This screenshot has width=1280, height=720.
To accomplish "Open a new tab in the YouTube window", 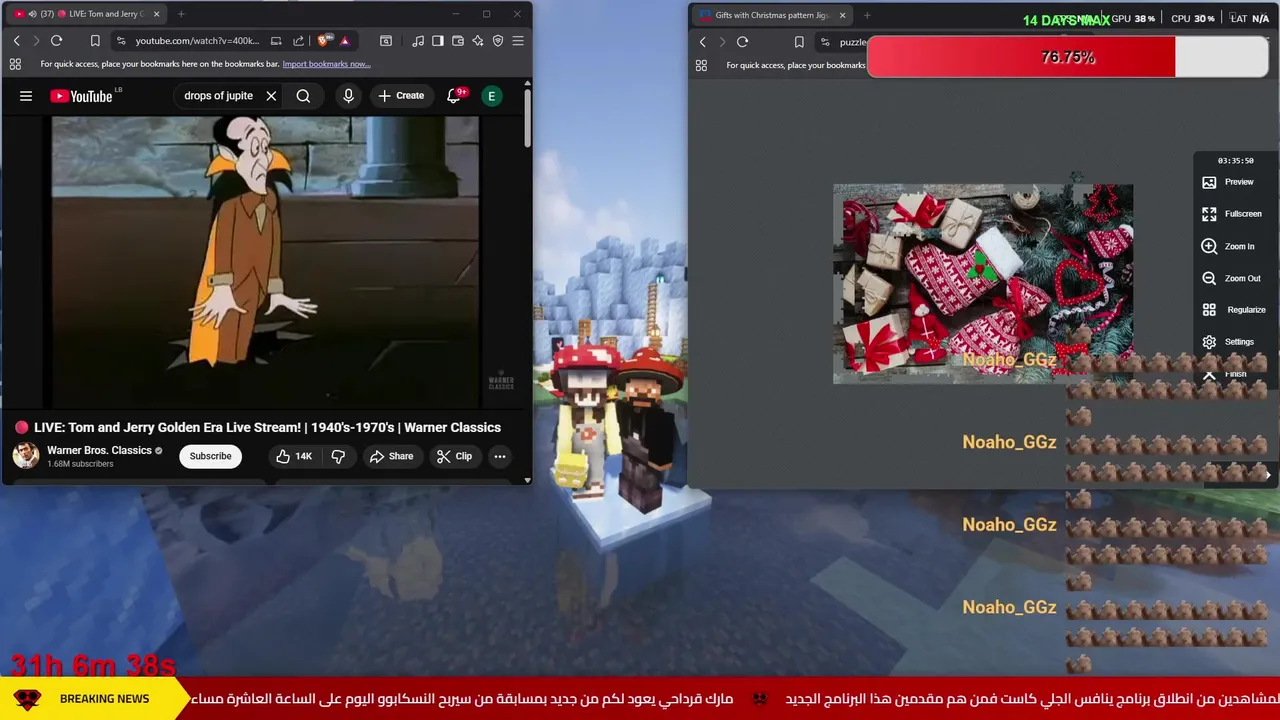I will pos(181,14).
